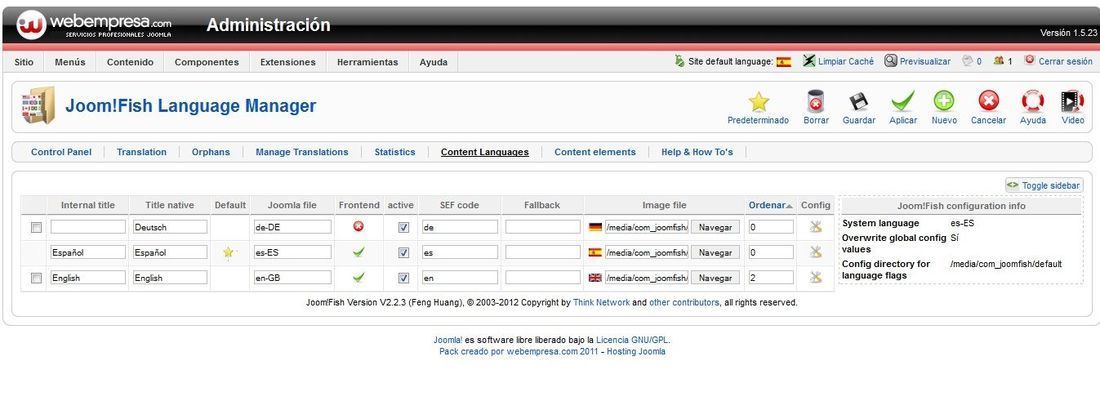Viewport: 1100px width, 410px height.
Task: Open the Contenido menu
Action: click(x=130, y=62)
